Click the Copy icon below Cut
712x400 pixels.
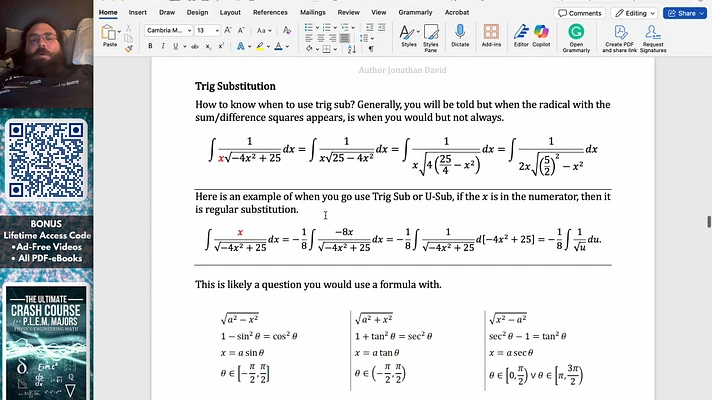[129, 38]
